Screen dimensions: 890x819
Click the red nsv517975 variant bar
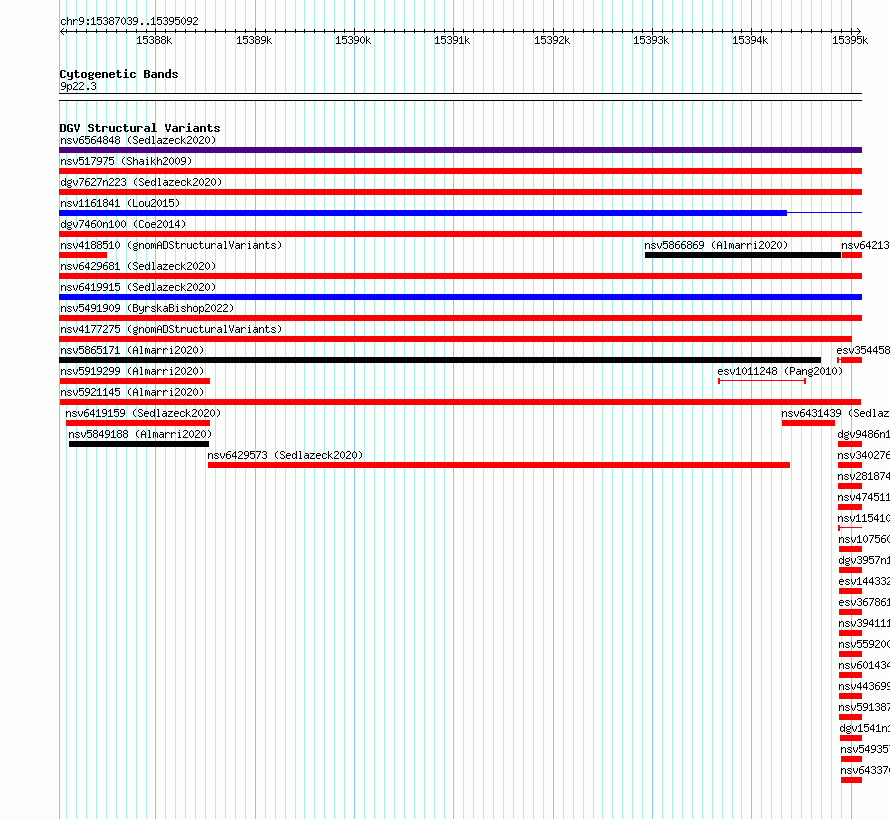(460, 171)
